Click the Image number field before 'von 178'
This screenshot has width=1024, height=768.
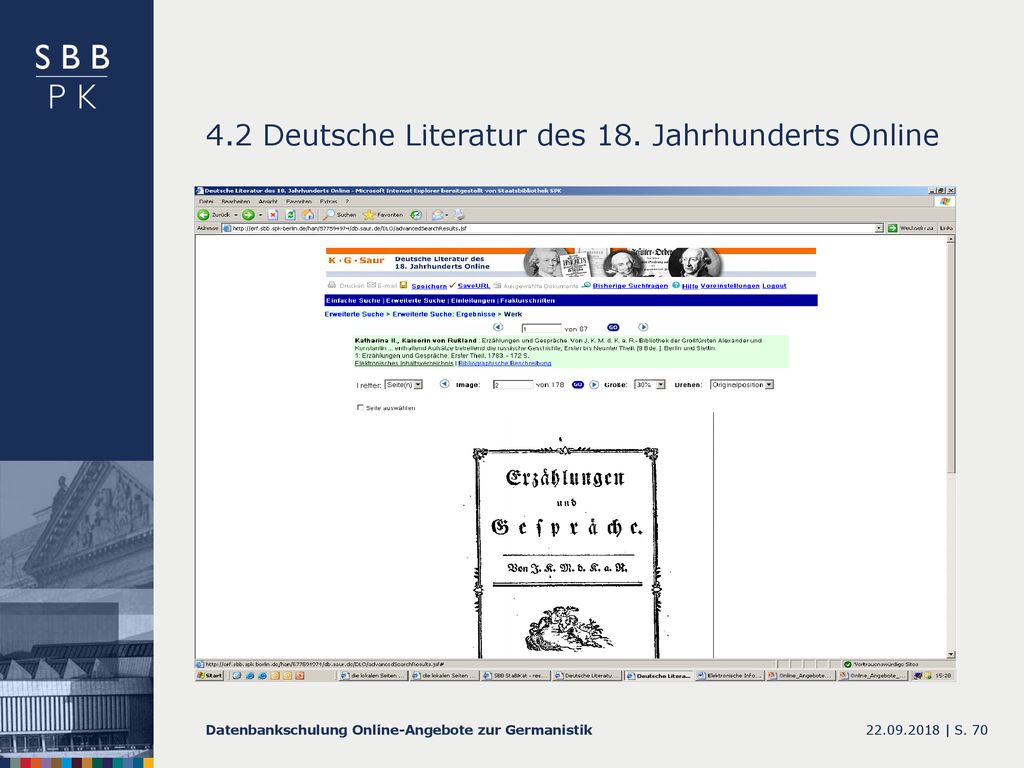tap(513, 385)
